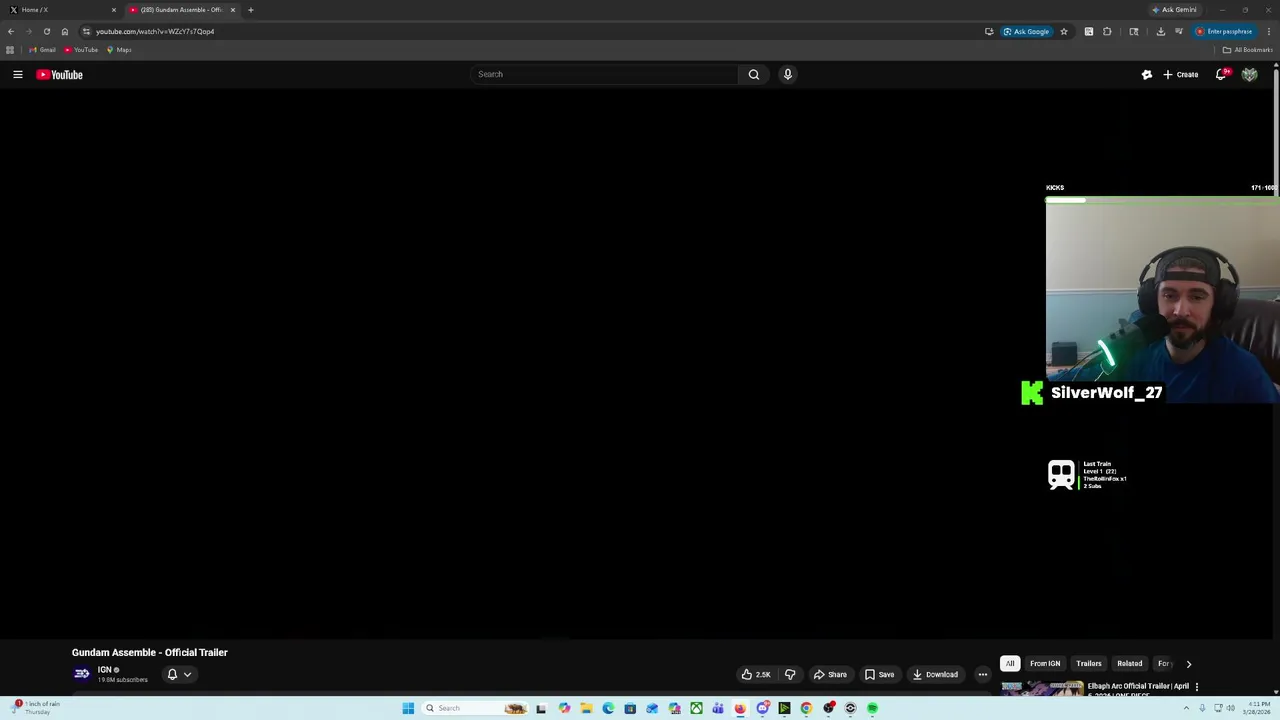This screenshot has width=1280, height=720.
Task: Select the All filter chip
Action: coord(1010,664)
